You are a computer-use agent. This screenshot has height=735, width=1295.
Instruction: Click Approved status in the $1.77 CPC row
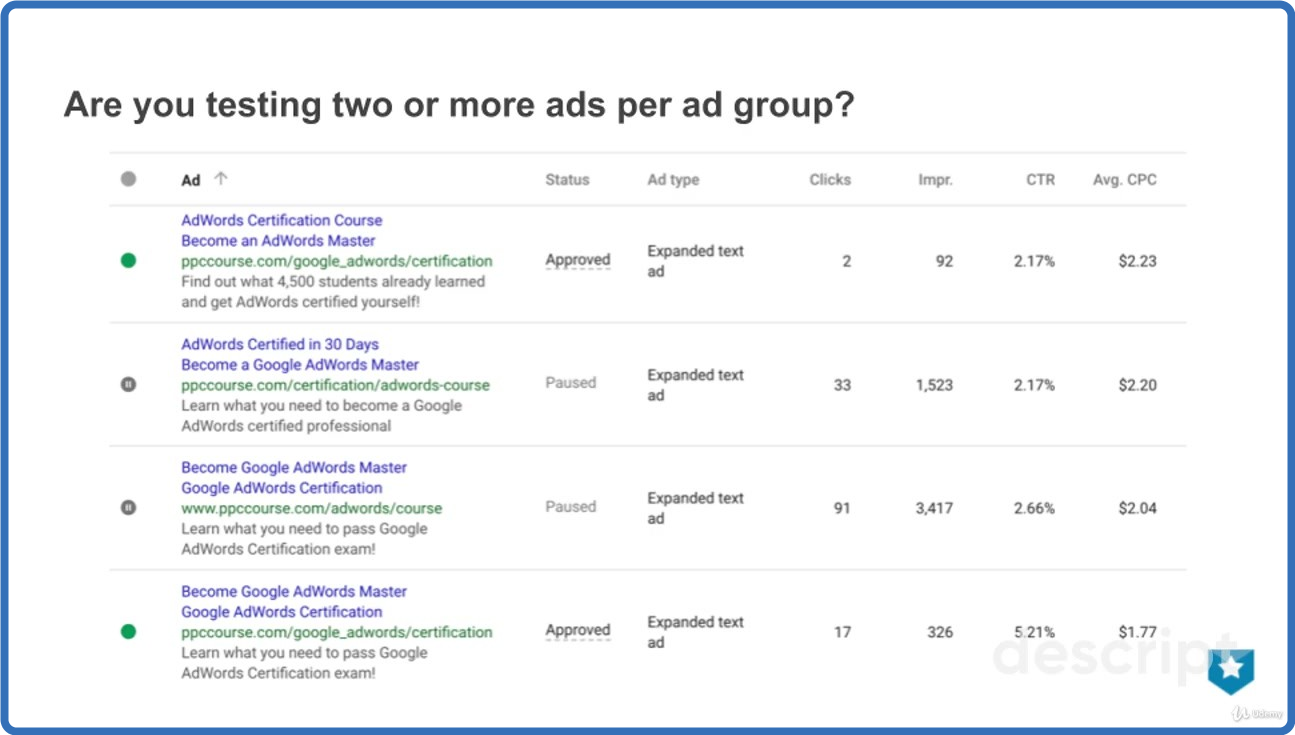[578, 630]
